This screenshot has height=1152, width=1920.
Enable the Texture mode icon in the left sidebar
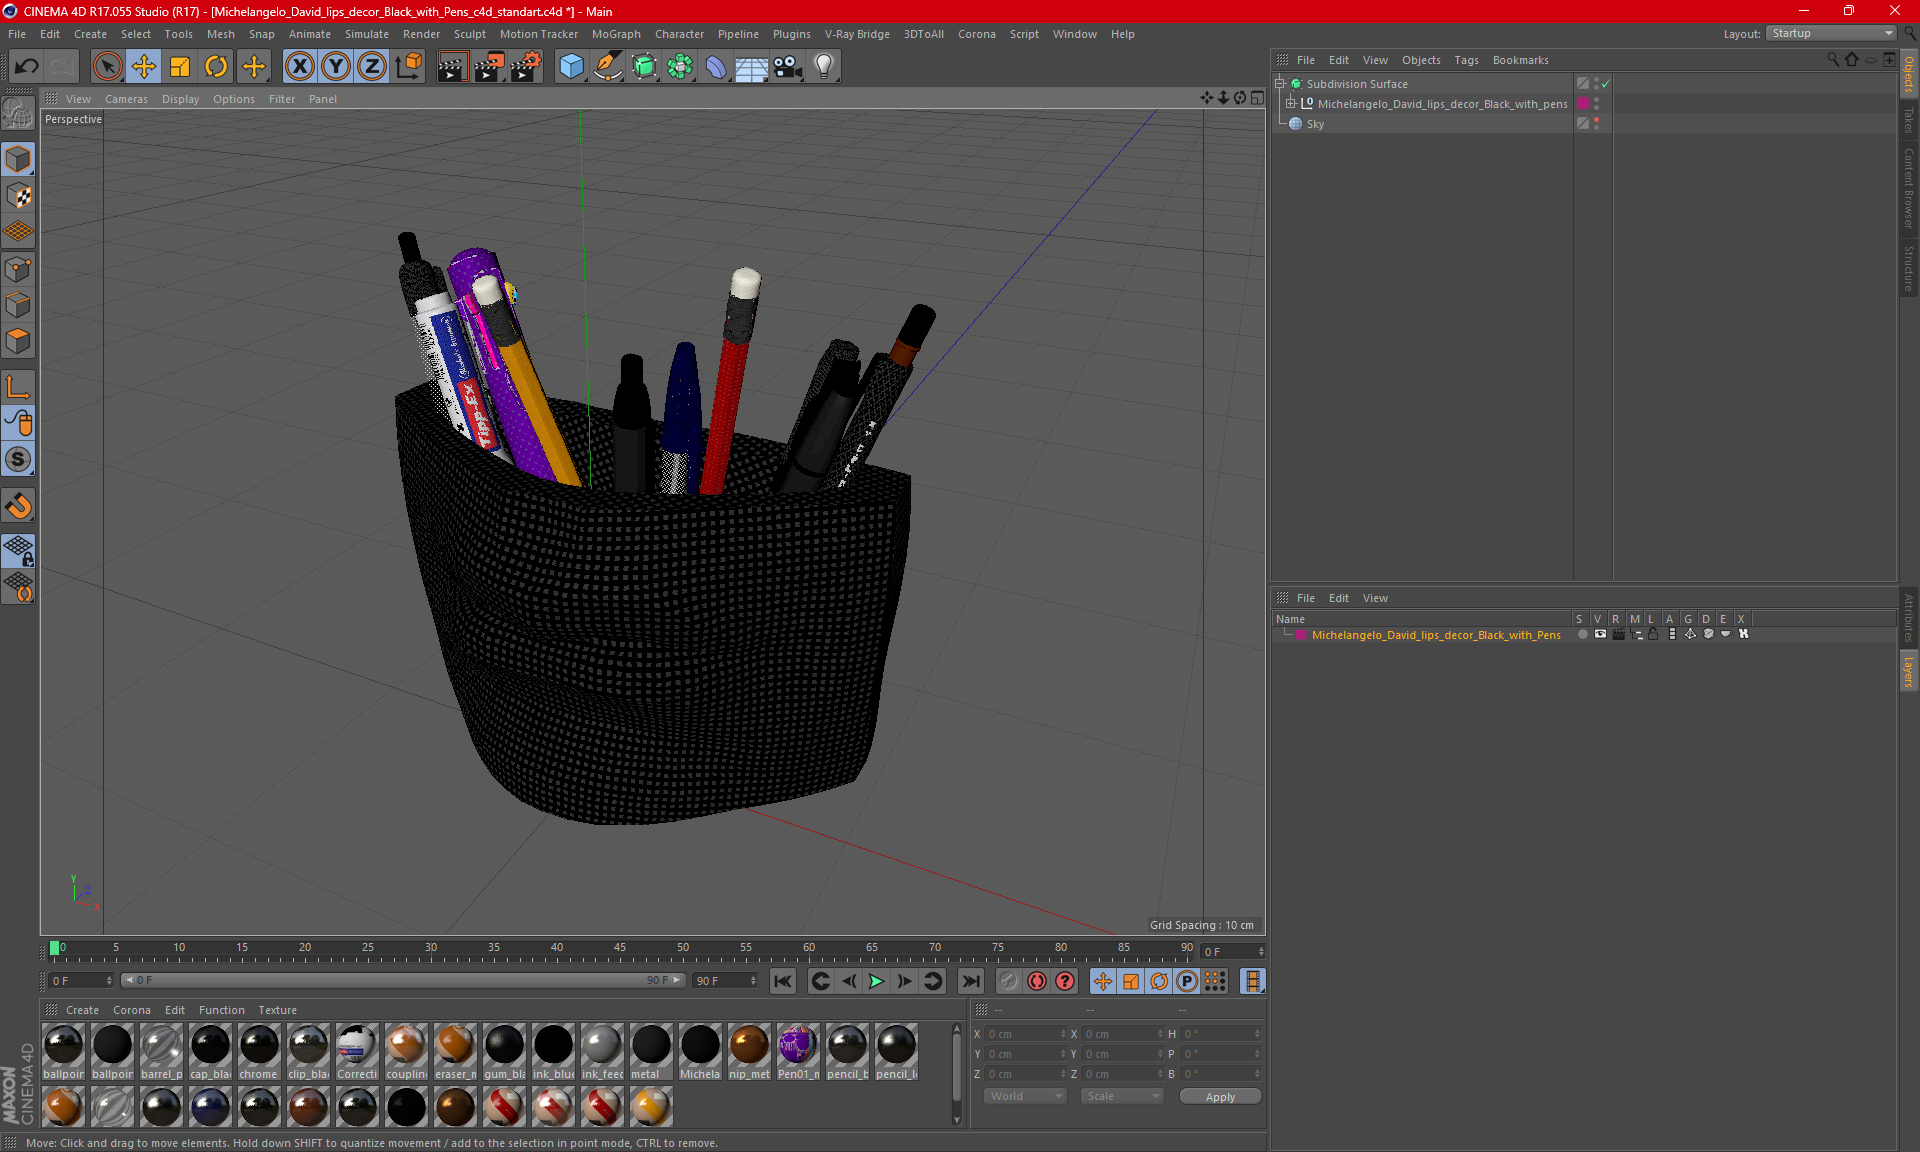[x=19, y=196]
